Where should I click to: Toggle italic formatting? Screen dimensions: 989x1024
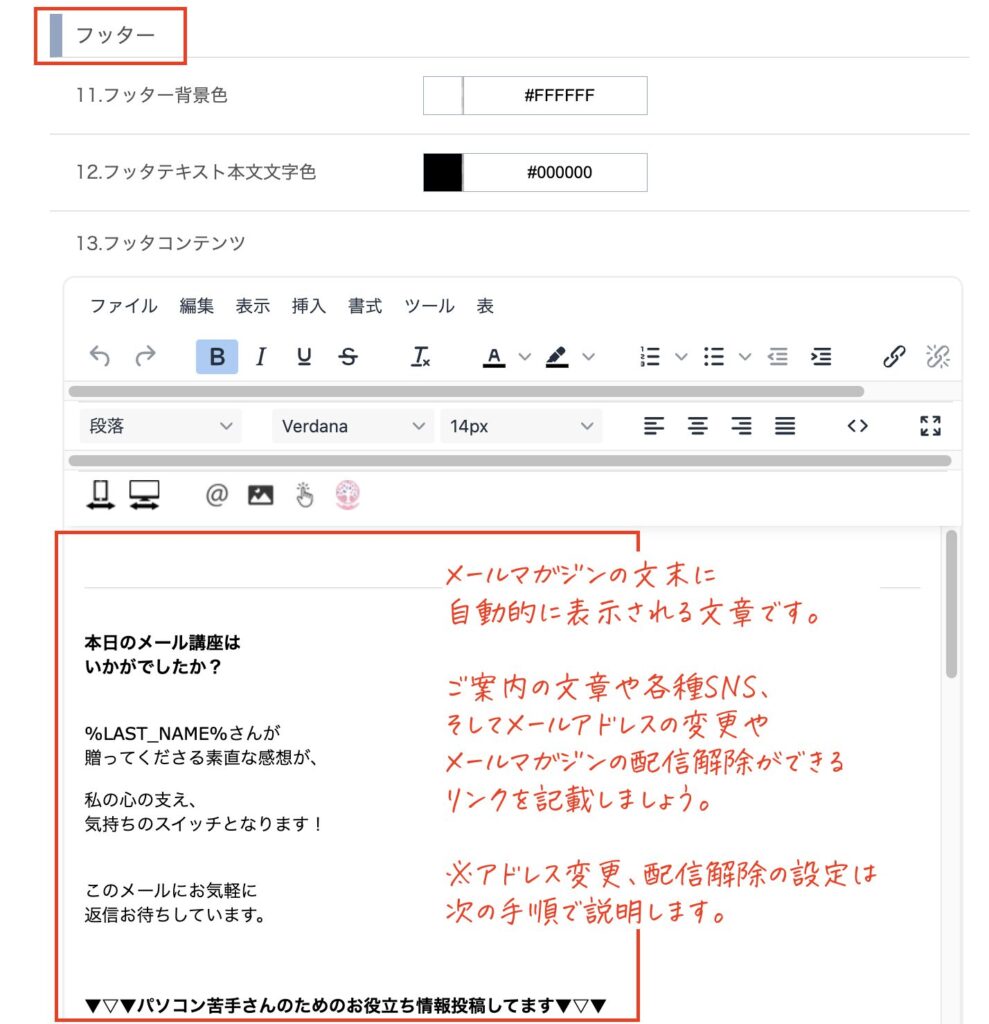tap(261, 357)
